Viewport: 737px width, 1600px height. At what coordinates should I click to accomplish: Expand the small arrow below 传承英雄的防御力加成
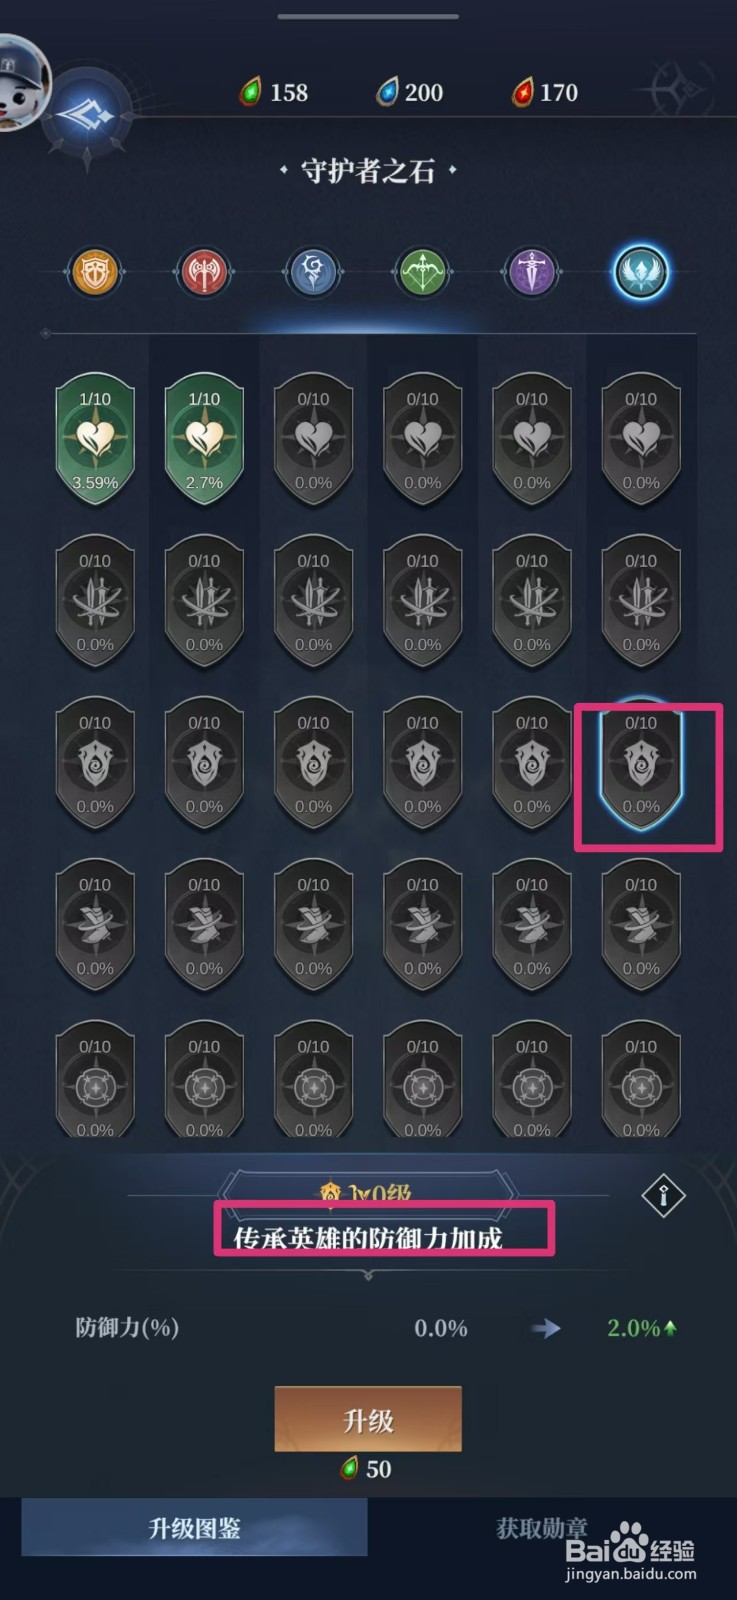368,1275
